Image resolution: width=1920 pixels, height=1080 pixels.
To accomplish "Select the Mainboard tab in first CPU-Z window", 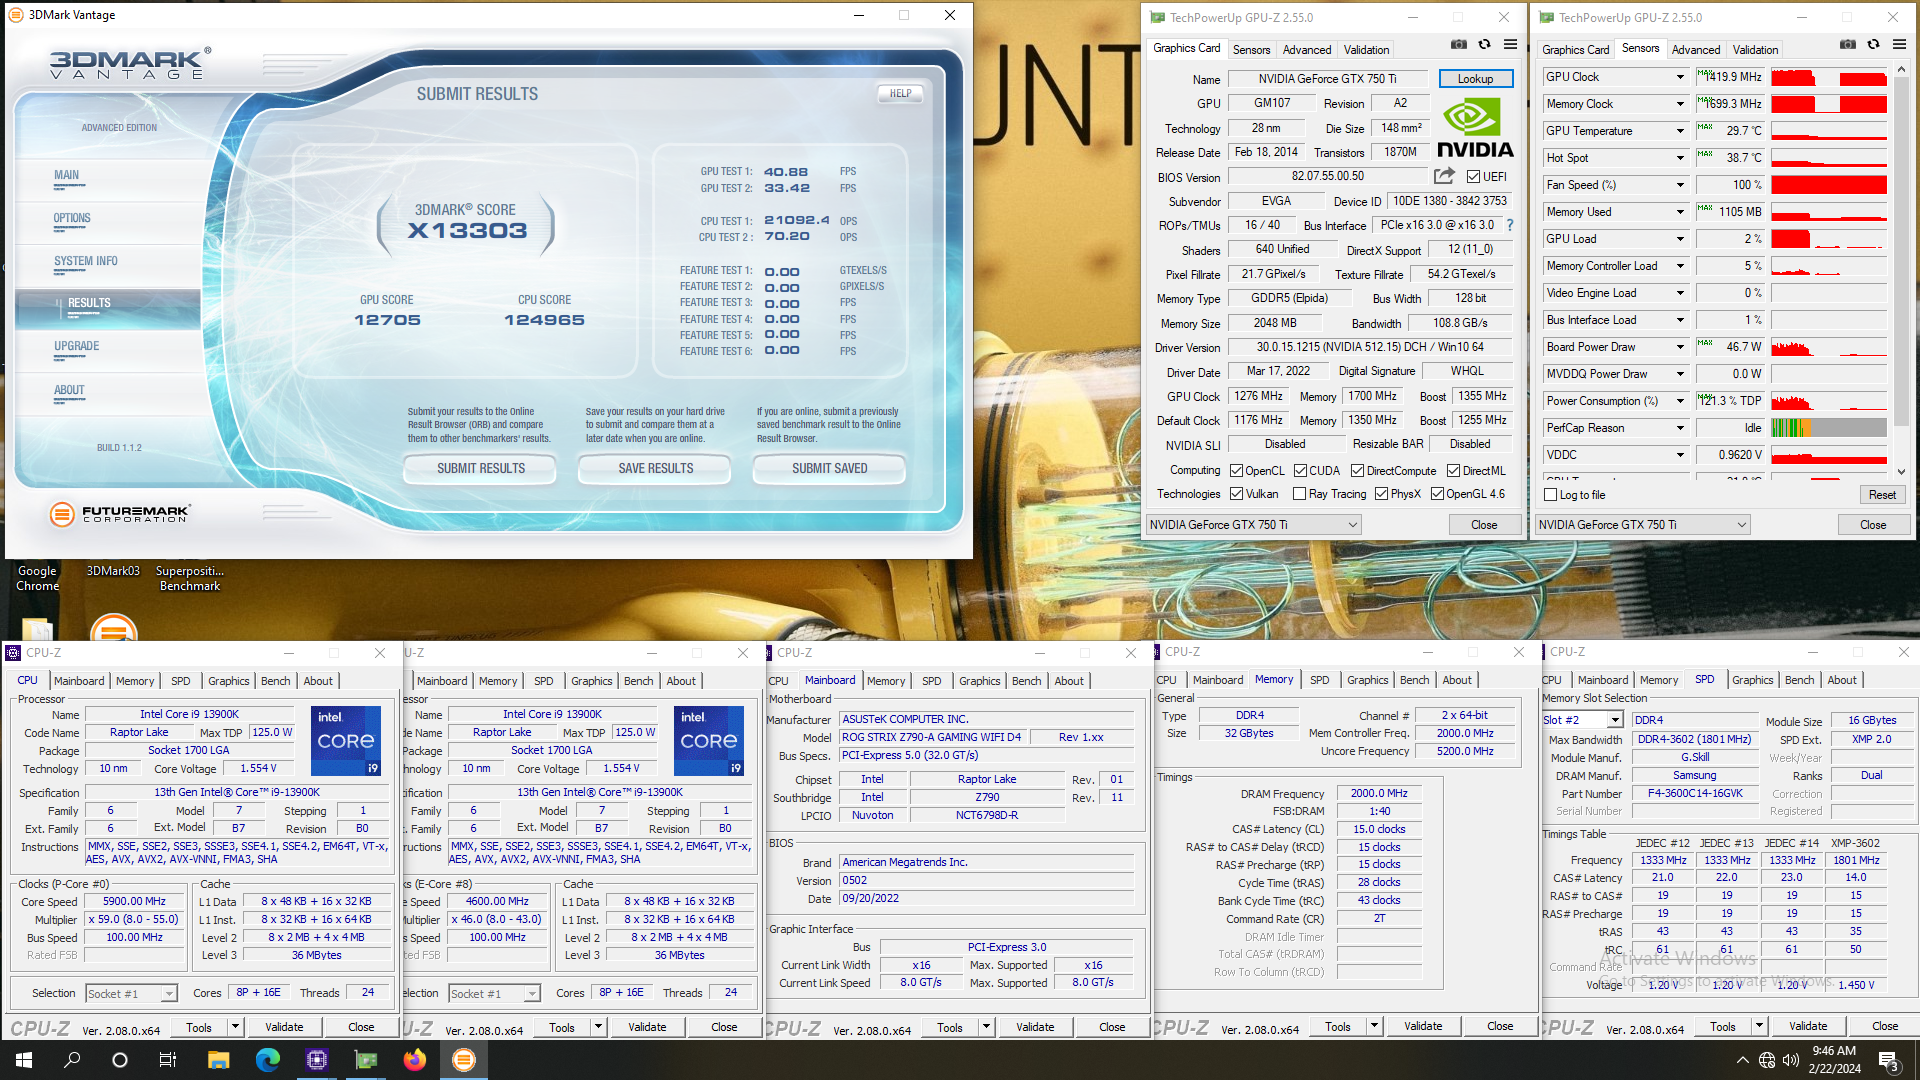I will point(79,681).
